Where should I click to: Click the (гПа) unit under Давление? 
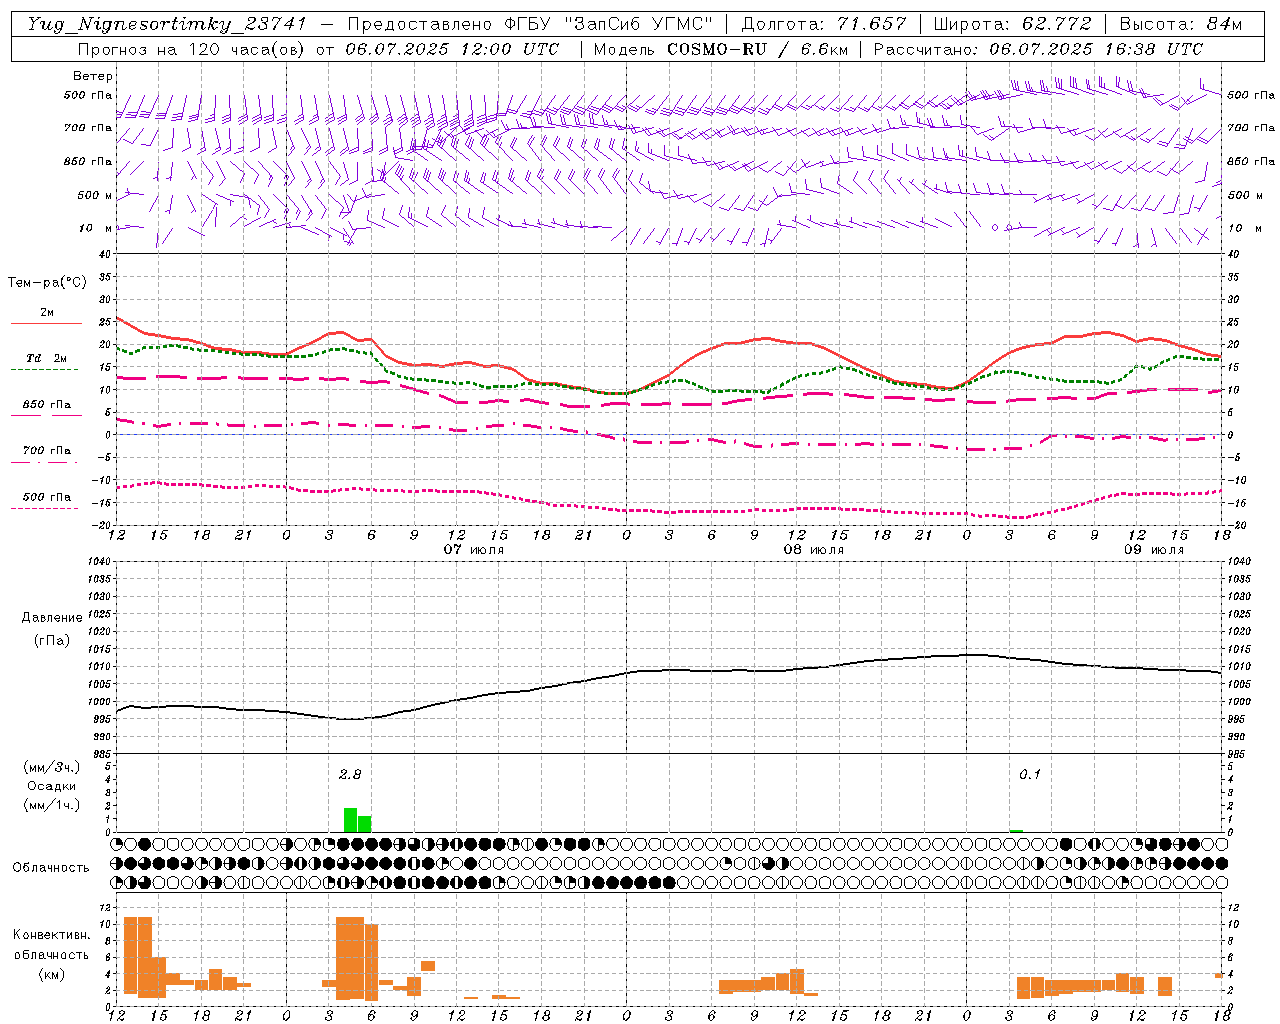click(51, 640)
